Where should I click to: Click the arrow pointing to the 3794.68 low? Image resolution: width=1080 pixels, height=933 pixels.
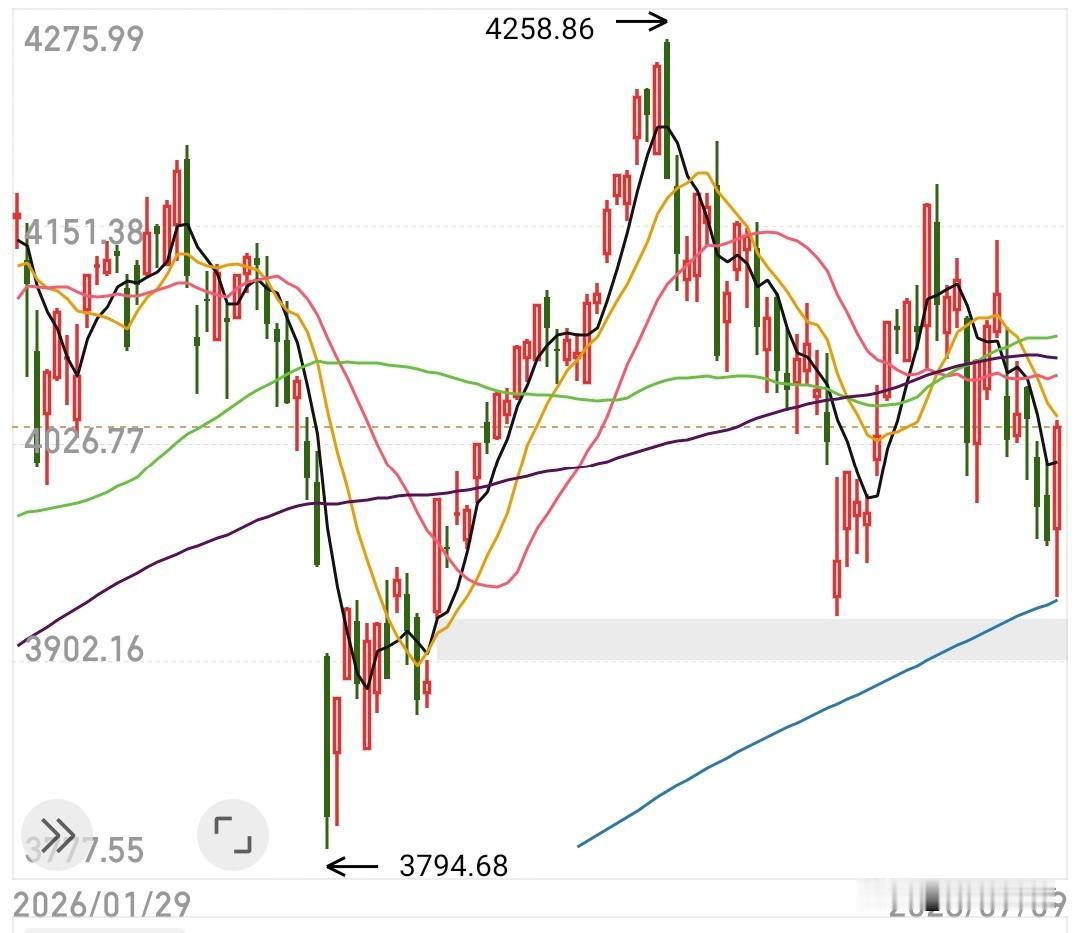(352, 866)
